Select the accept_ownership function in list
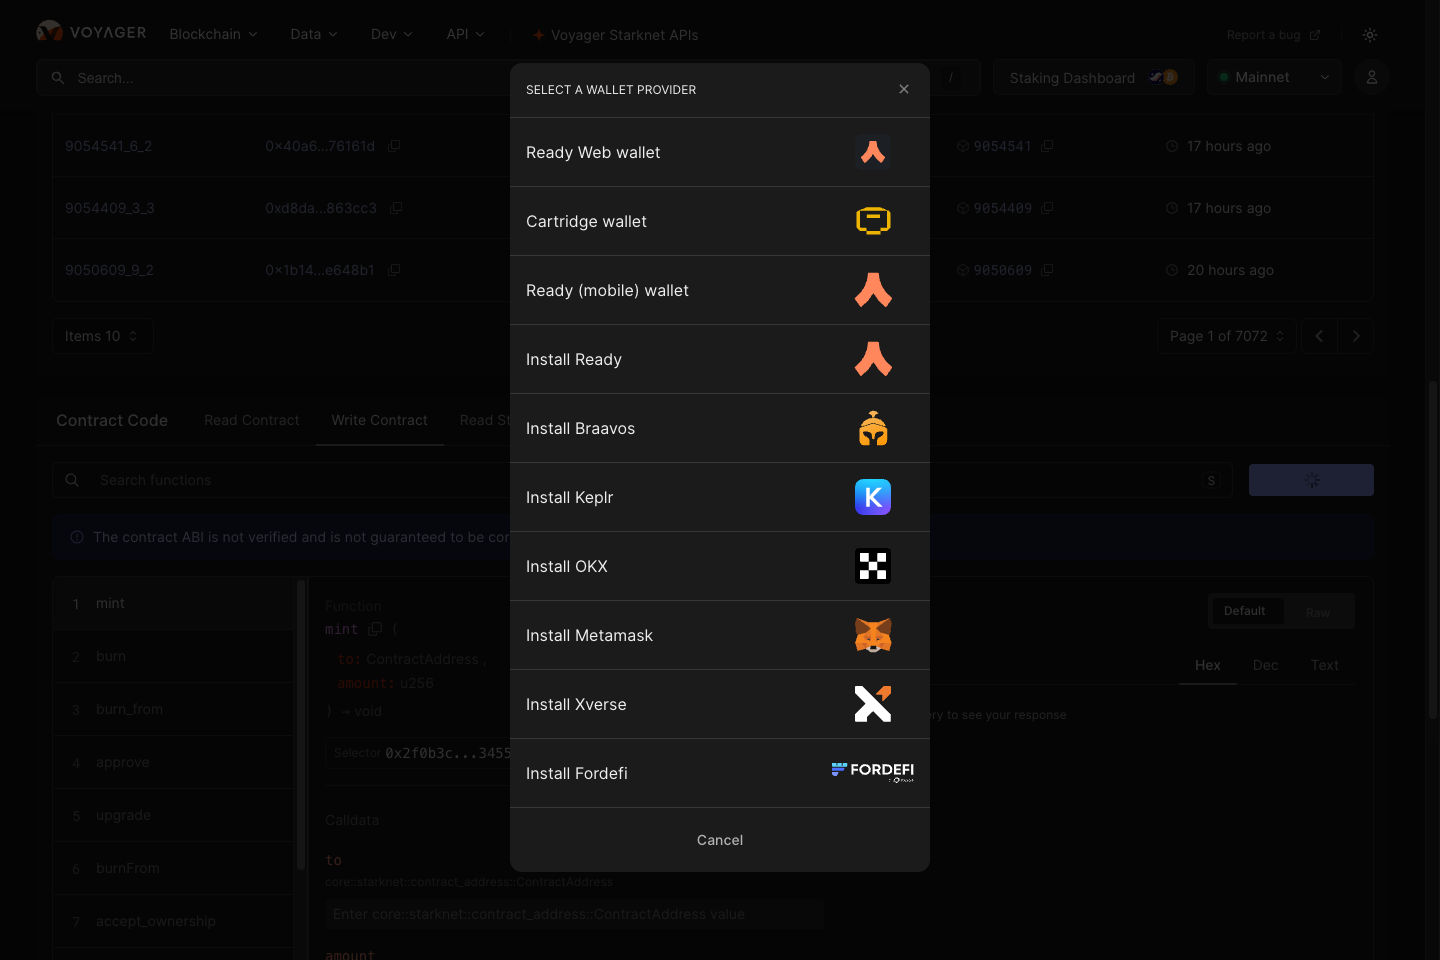This screenshot has height=960, width=1440. coord(175,921)
